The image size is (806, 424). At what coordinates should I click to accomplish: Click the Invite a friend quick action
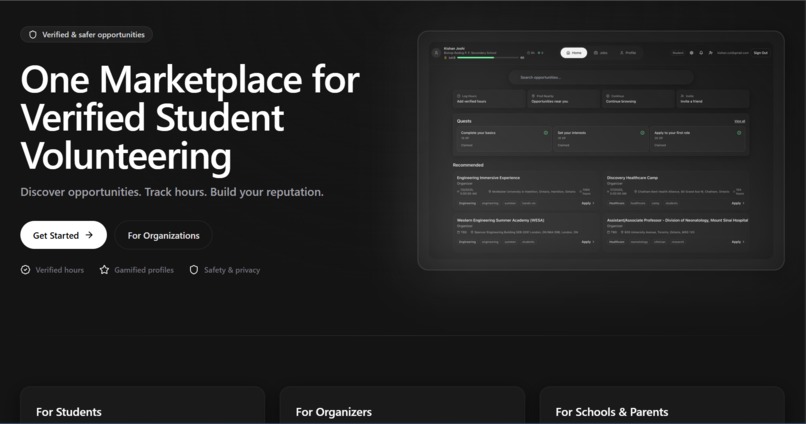click(712, 99)
